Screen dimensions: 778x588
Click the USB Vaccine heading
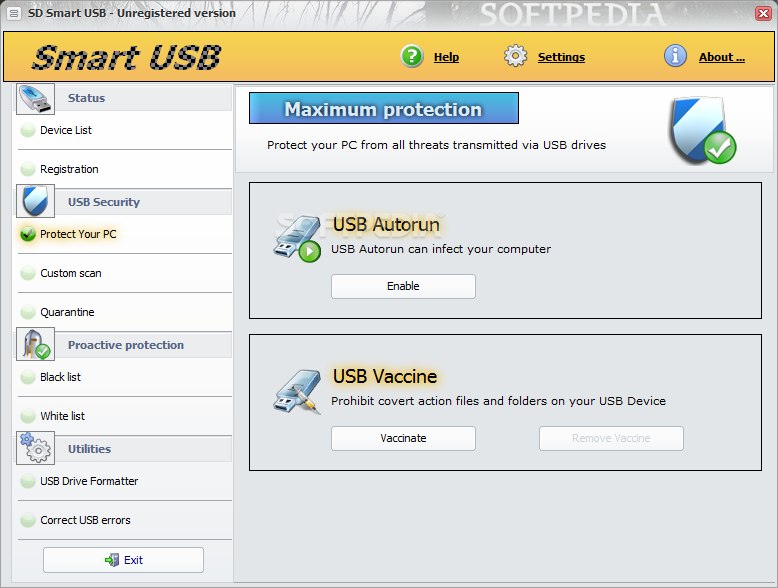point(385,376)
